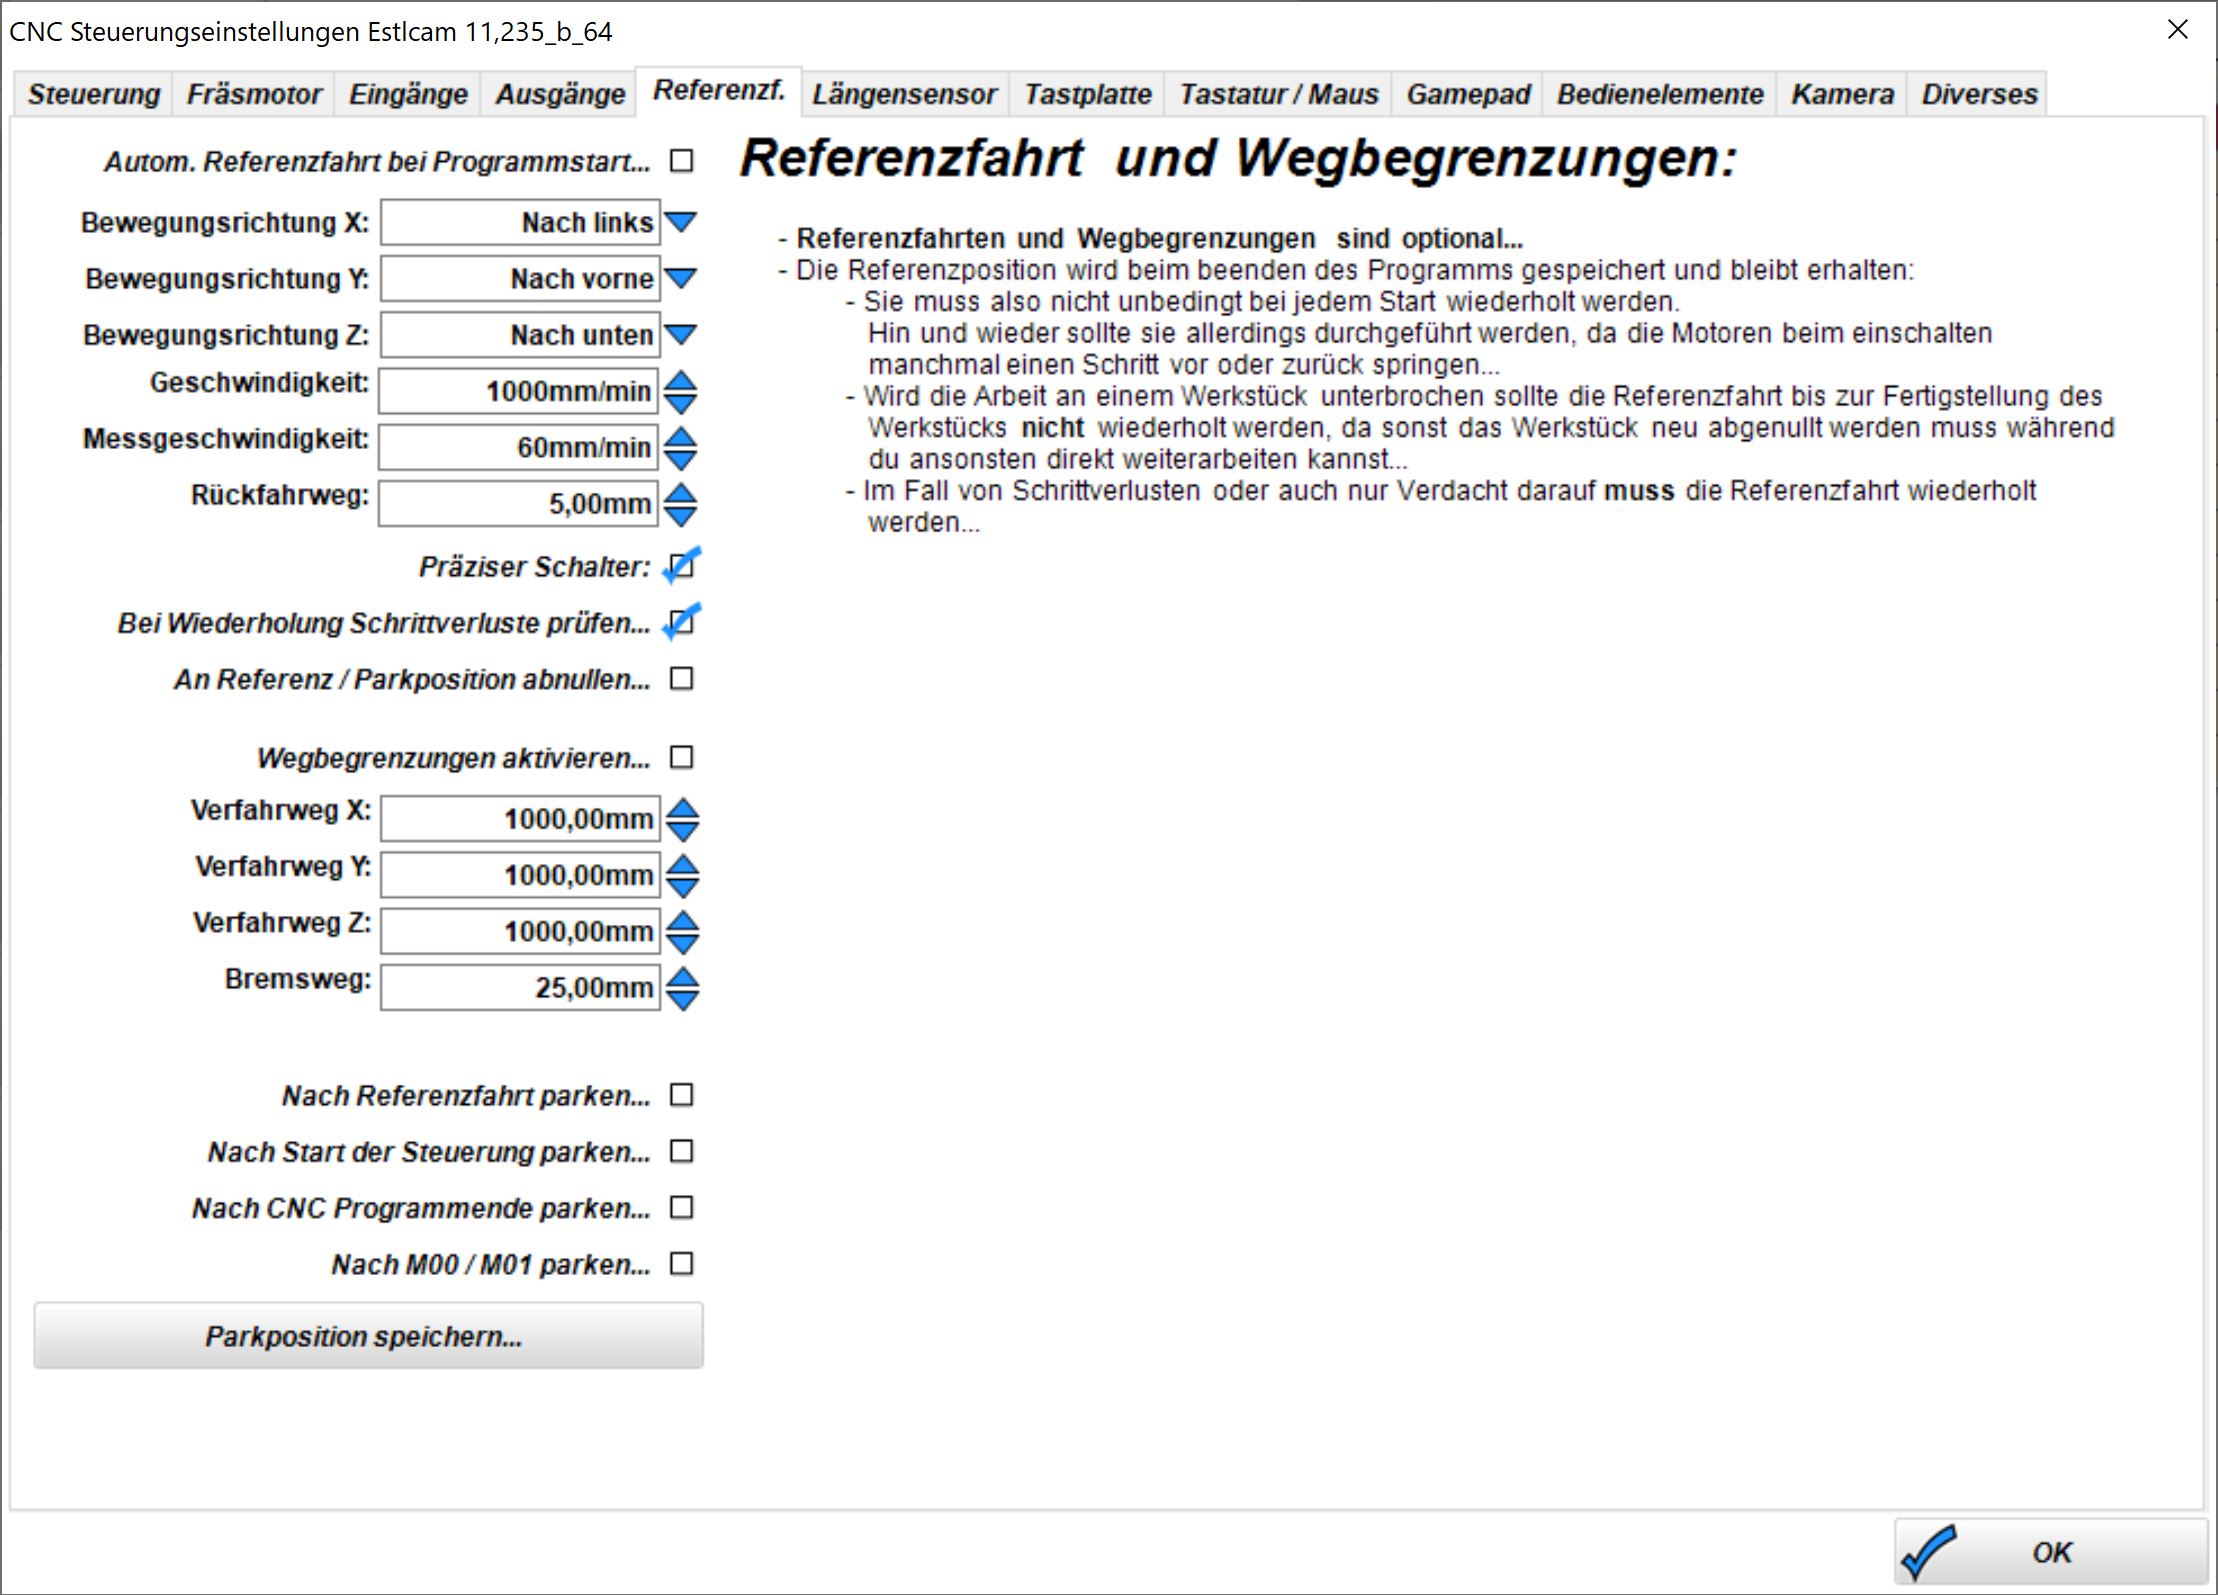Open Bewegungsrichtung Z direction dropdown

click(681, 334)
